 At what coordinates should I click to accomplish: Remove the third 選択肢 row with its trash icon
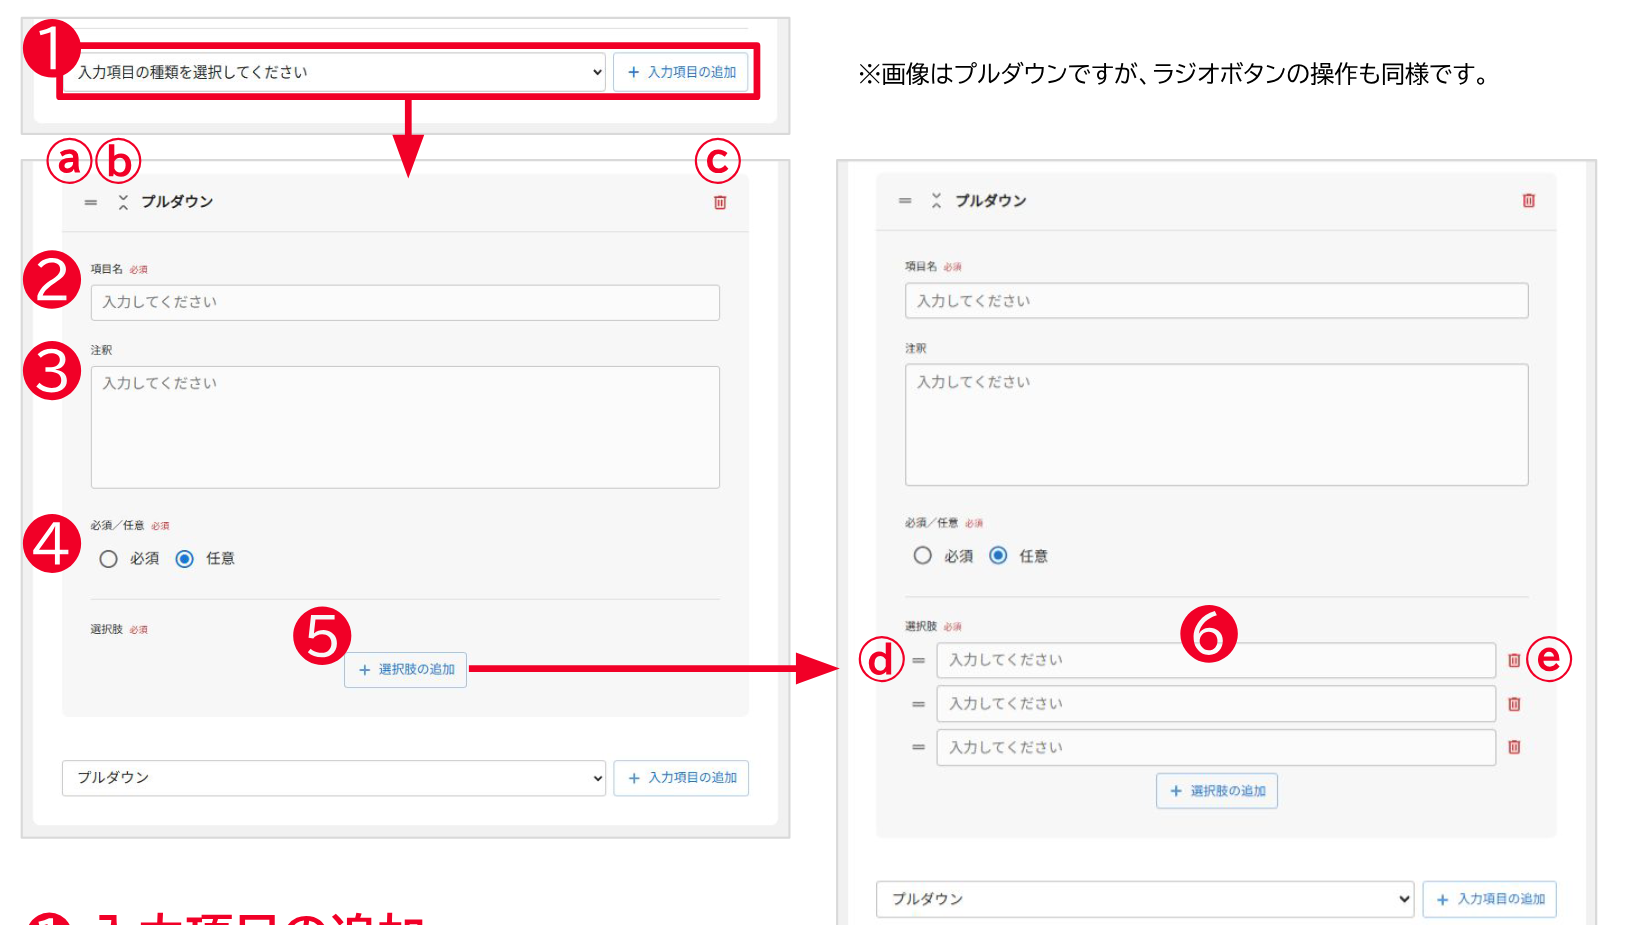[x=1514, y=747]
